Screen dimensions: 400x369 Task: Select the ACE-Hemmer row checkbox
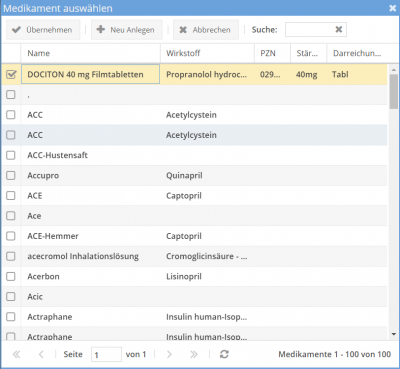[11, 236]
